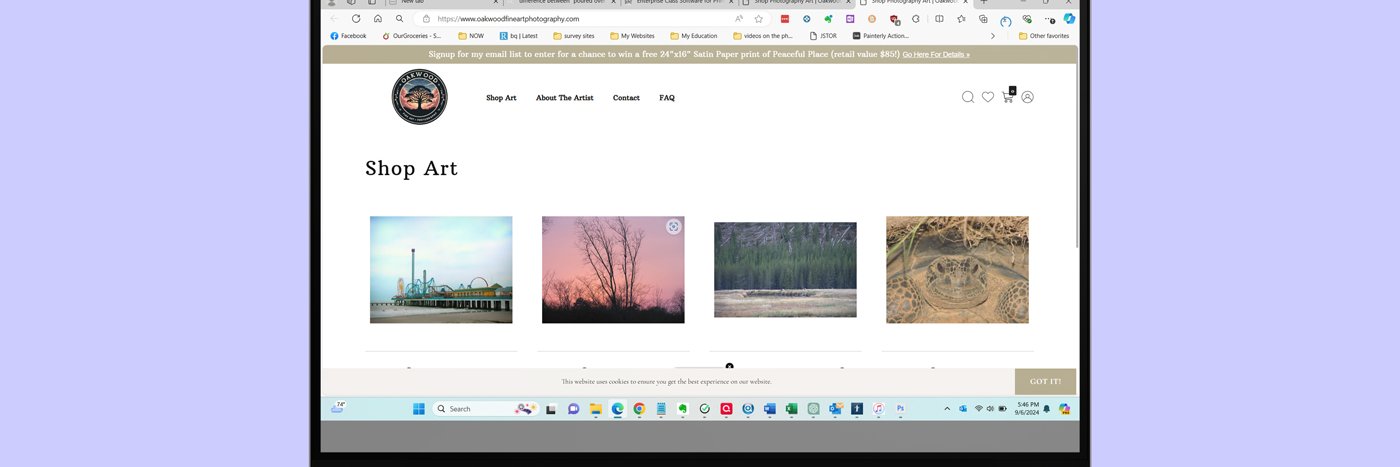Go to About The Artist page
This screenshot has height=467, width=1400.
coord(564,98)
